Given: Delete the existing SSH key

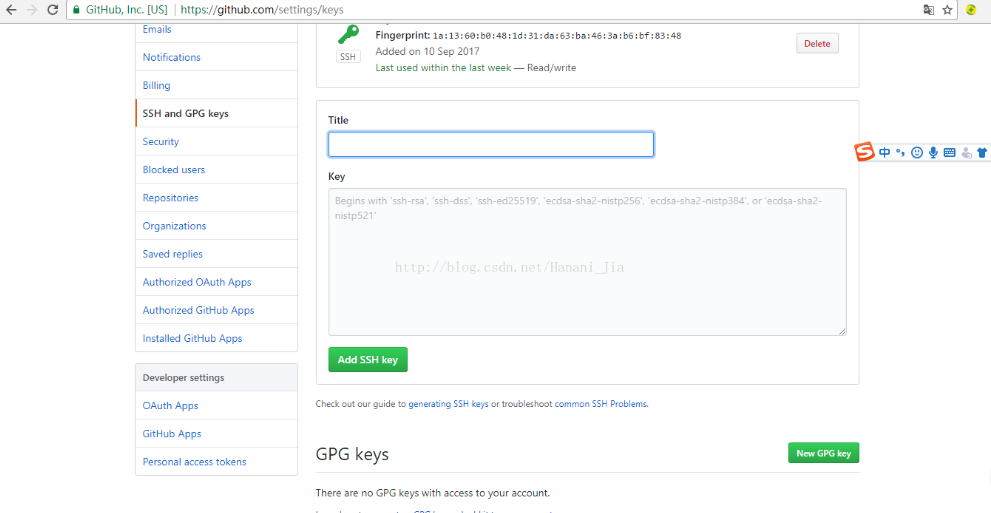Looking at the screenshot, I should 817,44.
